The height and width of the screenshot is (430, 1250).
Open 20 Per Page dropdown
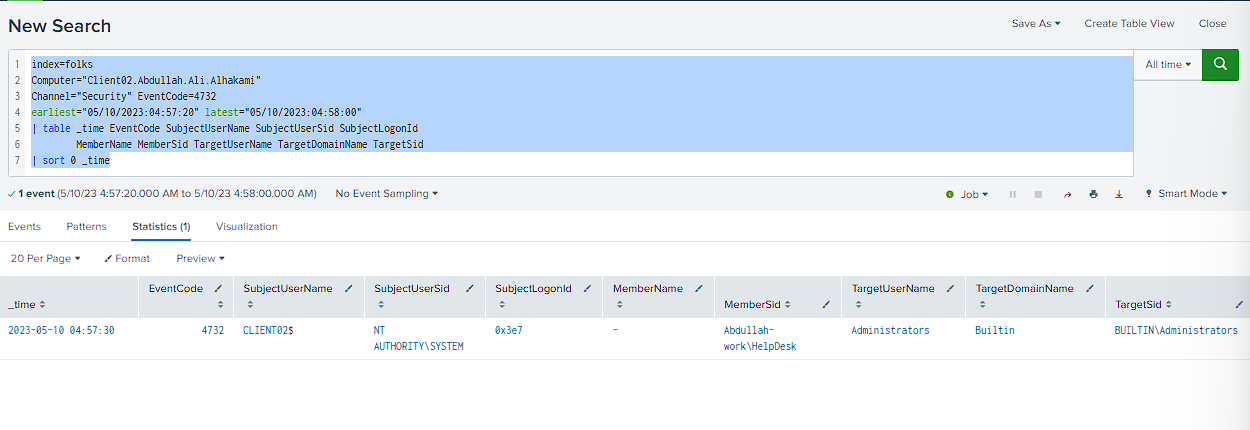pyautogui.click(x=45, y=258)
